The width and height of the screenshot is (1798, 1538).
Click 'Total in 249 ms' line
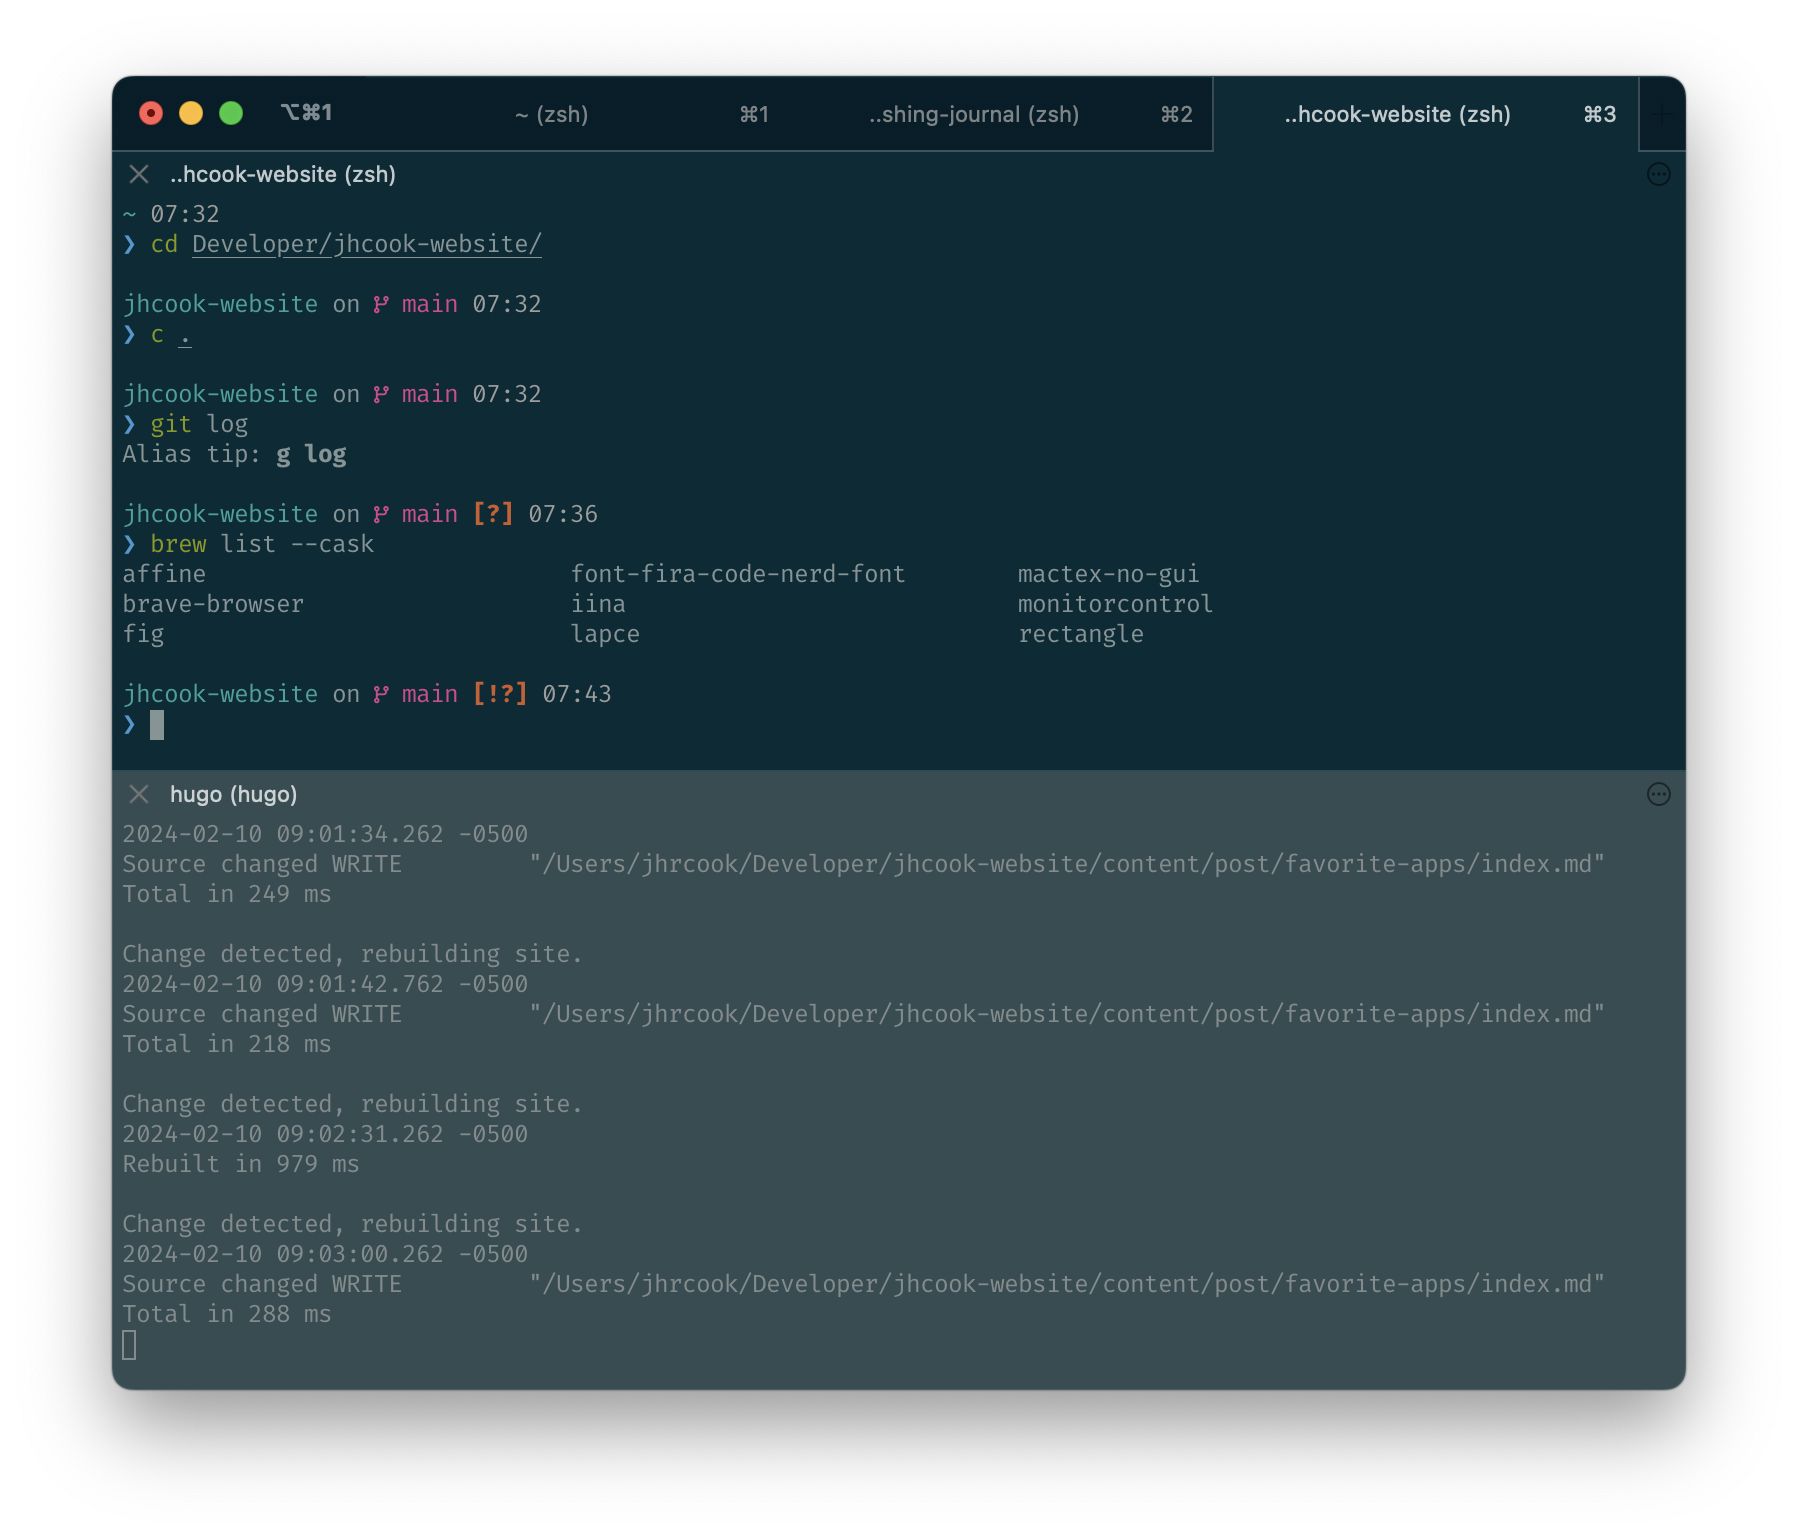coord(227,894)
